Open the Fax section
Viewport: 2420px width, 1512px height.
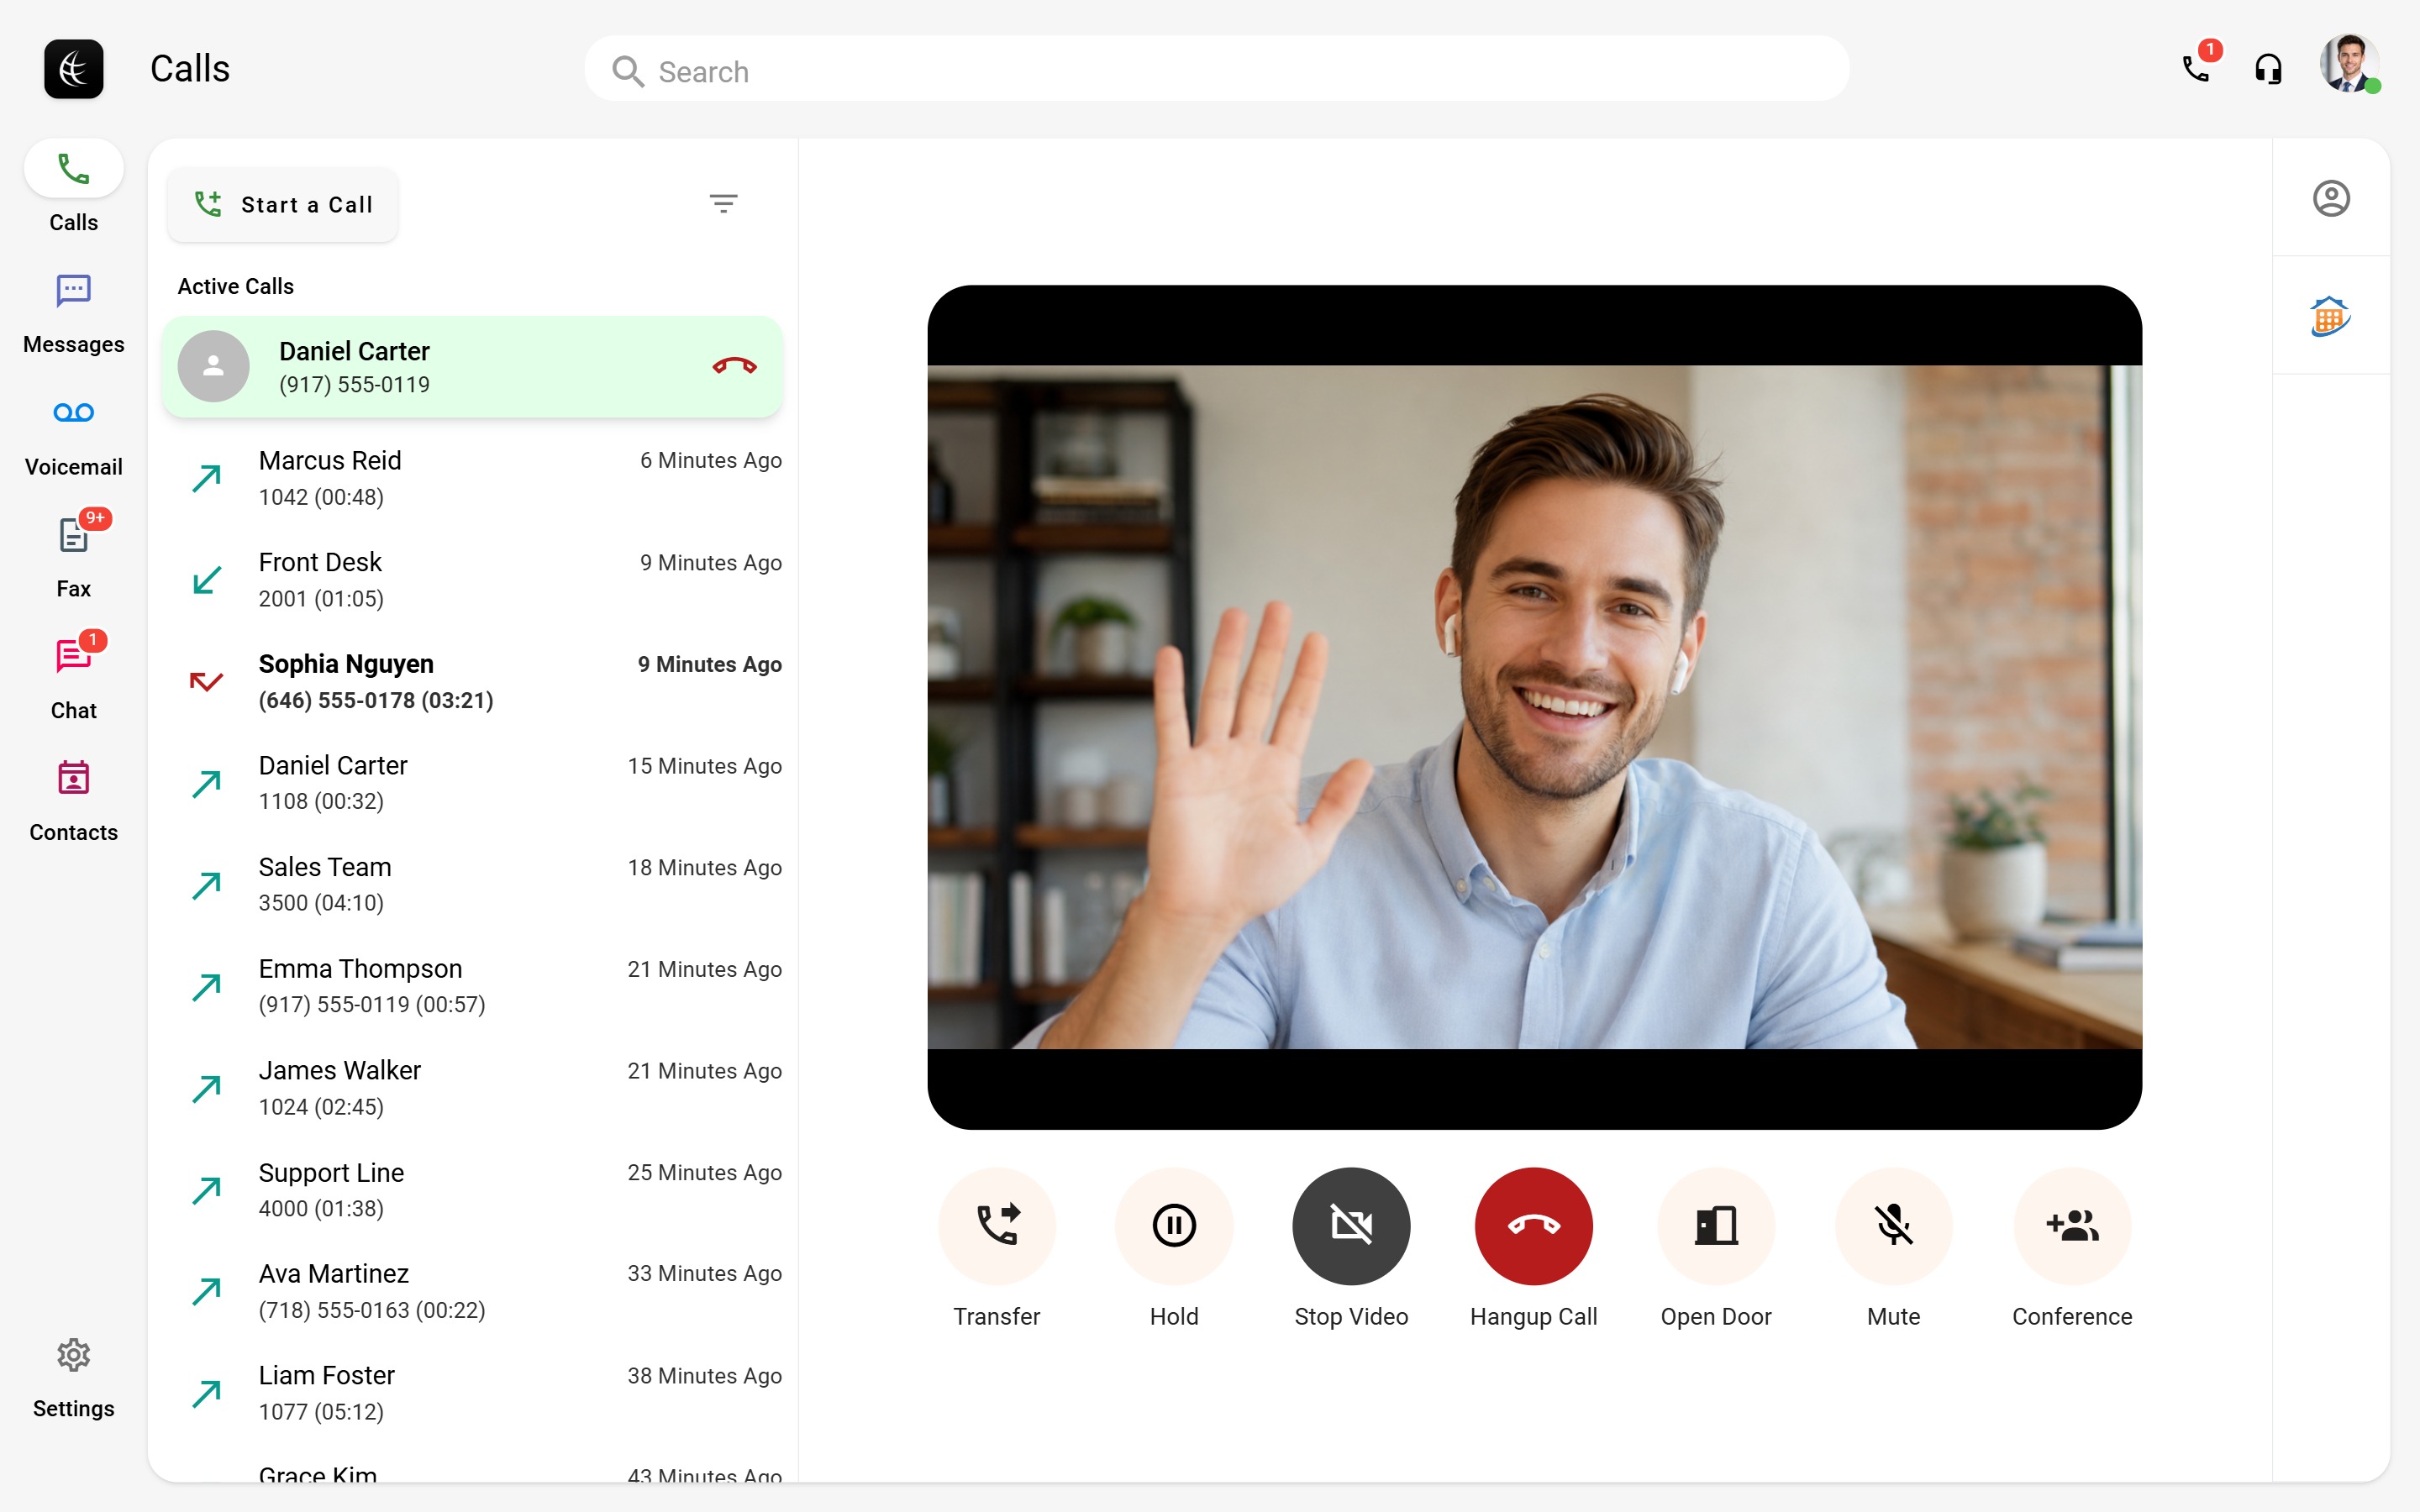[x=73, y=557]
